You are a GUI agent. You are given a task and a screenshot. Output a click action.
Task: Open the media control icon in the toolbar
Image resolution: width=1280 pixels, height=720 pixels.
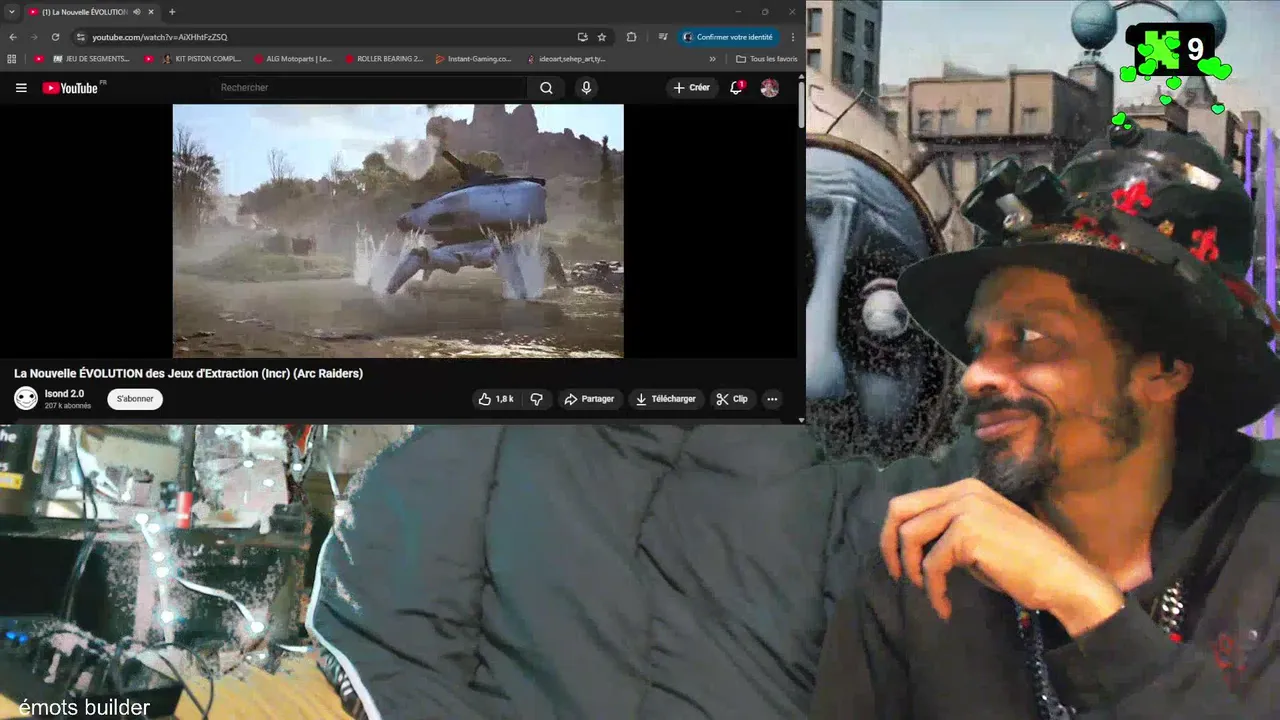click(663, 37)
